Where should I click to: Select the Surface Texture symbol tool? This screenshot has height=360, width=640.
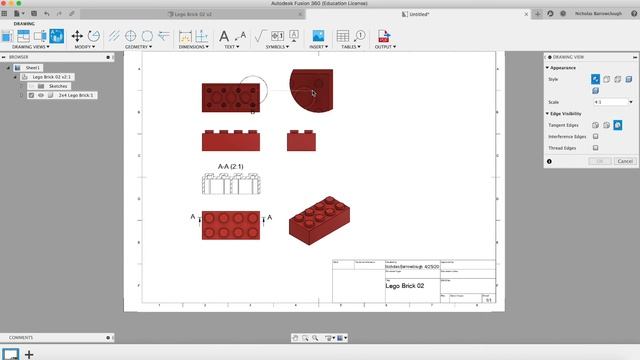click(x=260, y=36)
